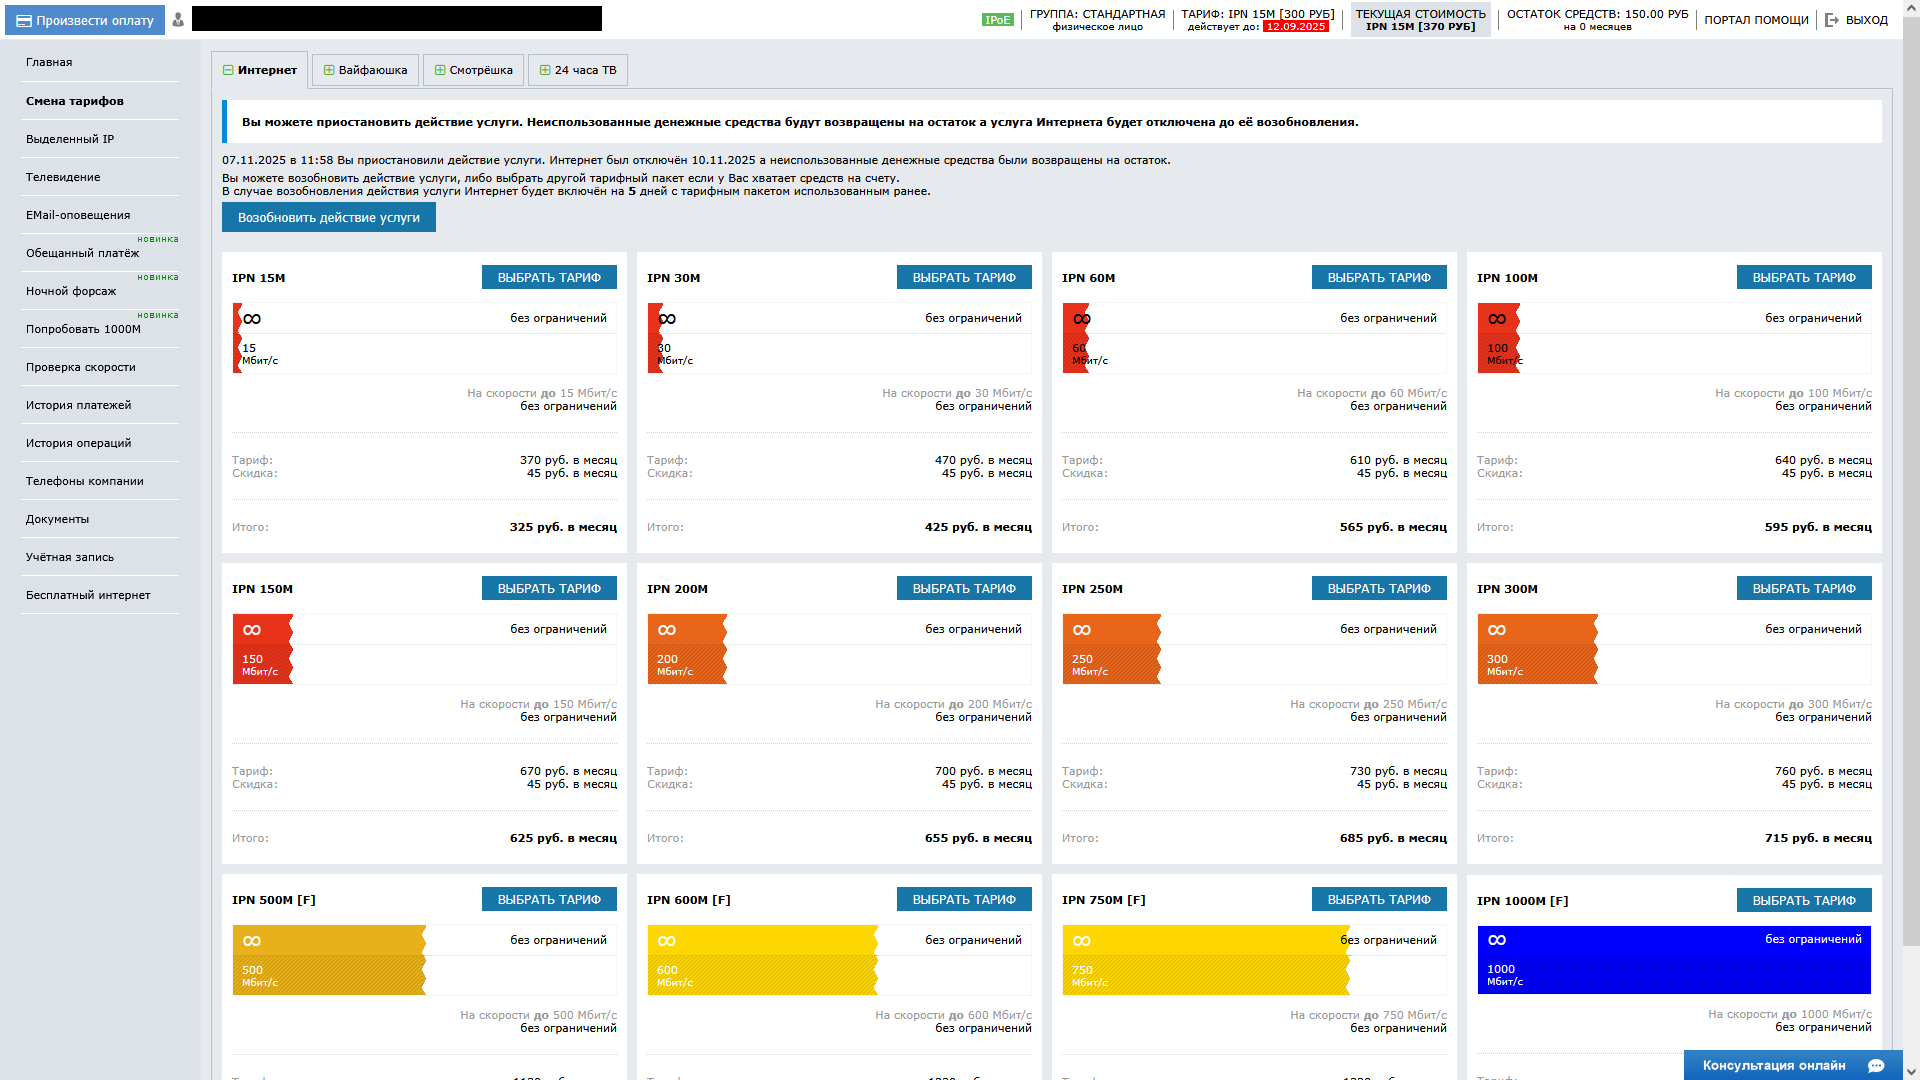Click the card icon on Произвести оплату
This screenshot has width=1920, height=1080.
[x=23, y=20]
